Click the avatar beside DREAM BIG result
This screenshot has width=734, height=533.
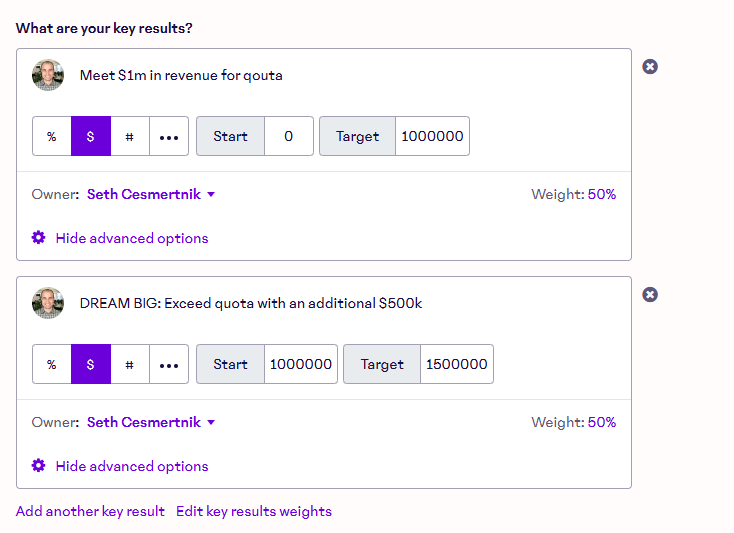point(48,304)
